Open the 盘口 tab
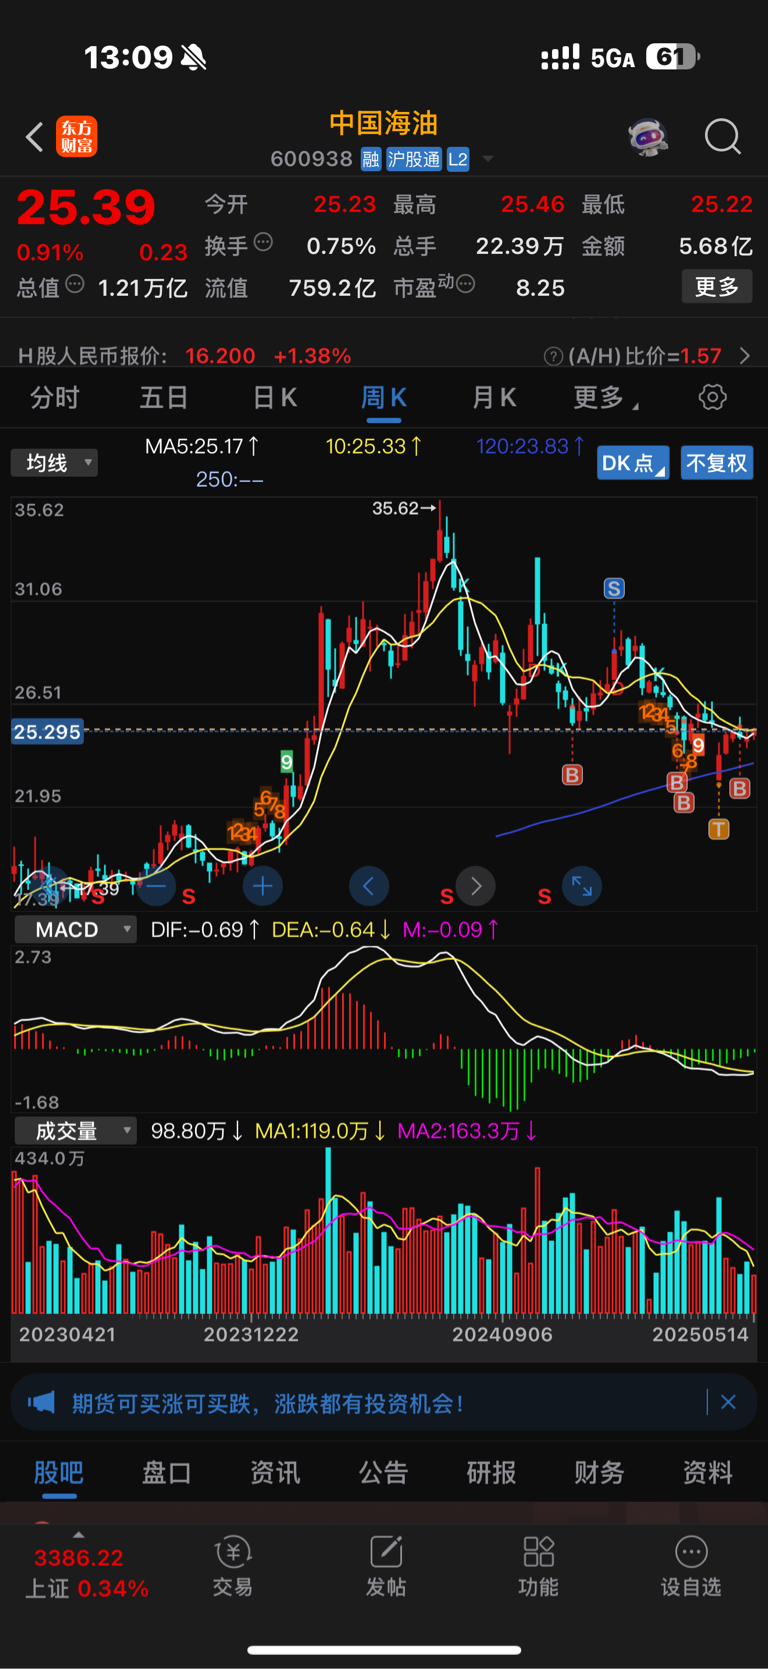 [x=167, y=1472]
